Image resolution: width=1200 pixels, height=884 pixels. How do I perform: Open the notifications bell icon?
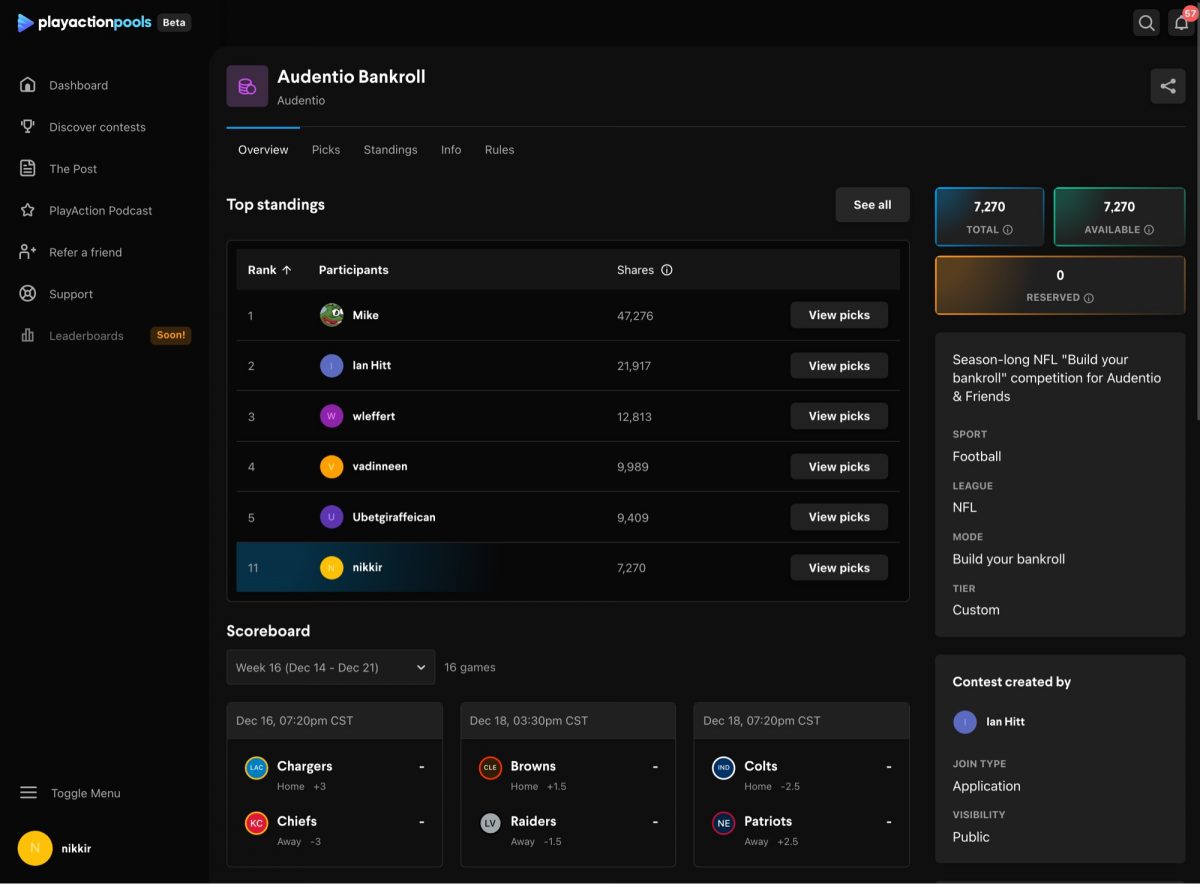point(1182,22)
